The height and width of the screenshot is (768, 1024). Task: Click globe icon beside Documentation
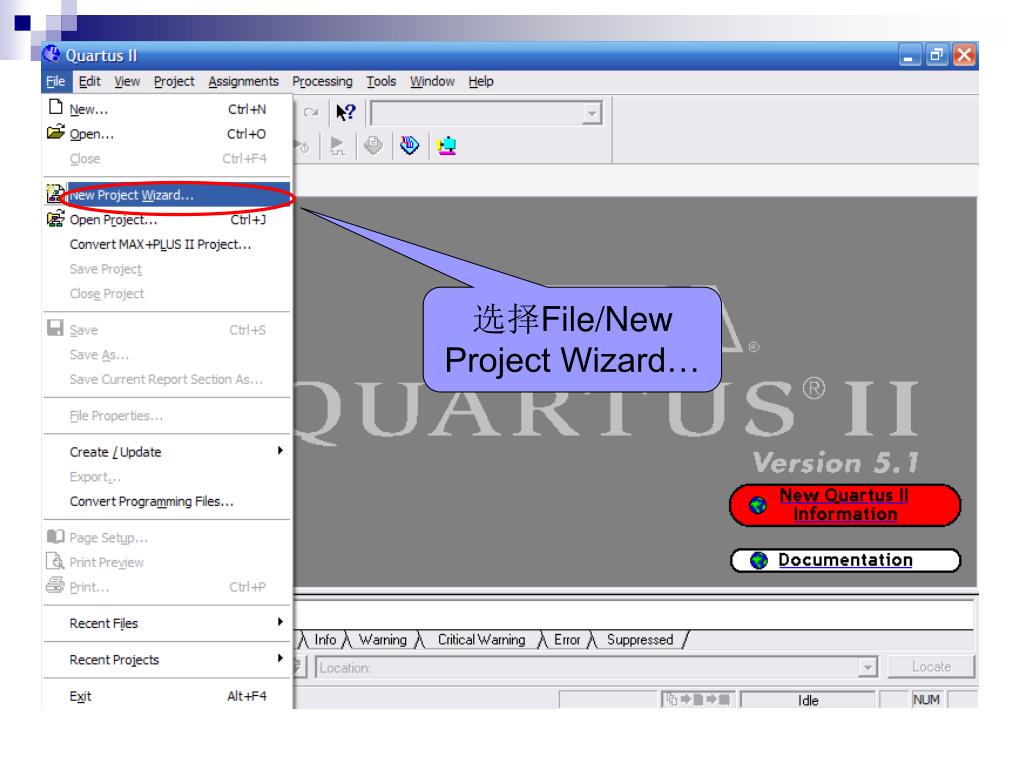759,560
